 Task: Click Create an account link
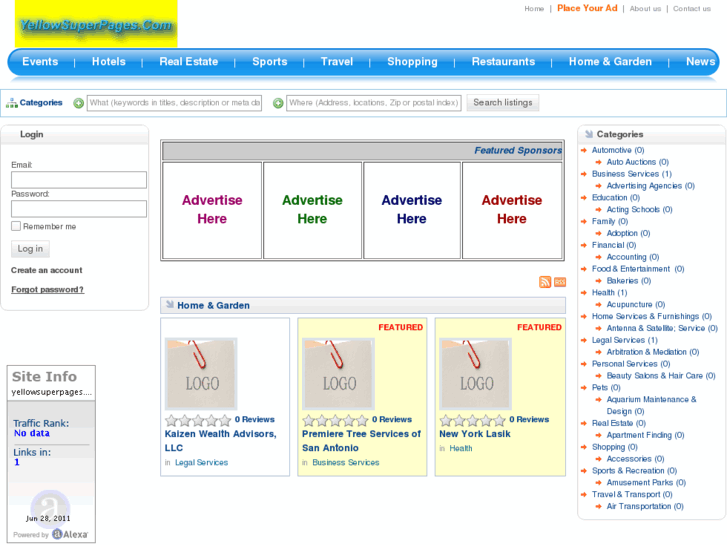pyautogui.click(x=46, y=270)
